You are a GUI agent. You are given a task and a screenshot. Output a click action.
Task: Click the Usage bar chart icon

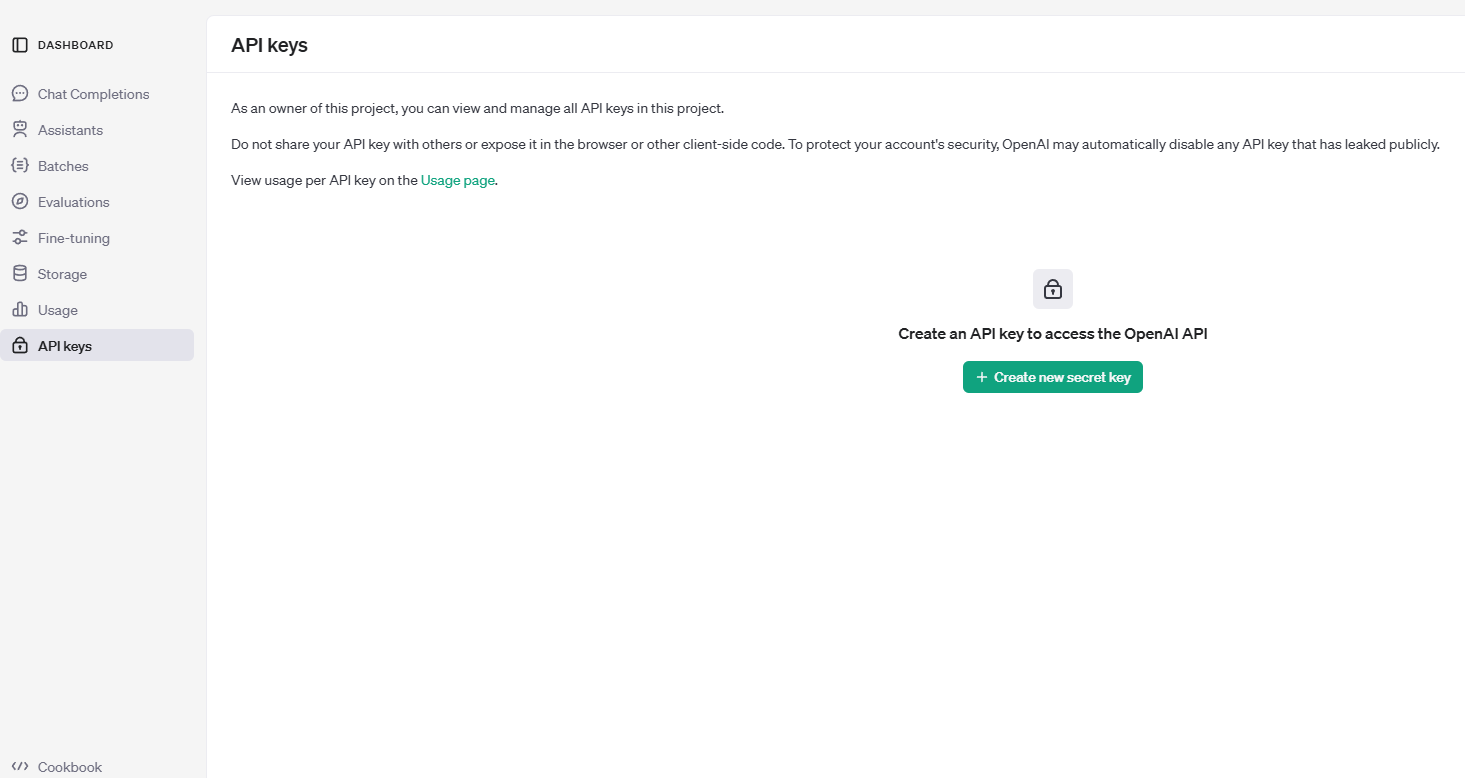point(20,310)
